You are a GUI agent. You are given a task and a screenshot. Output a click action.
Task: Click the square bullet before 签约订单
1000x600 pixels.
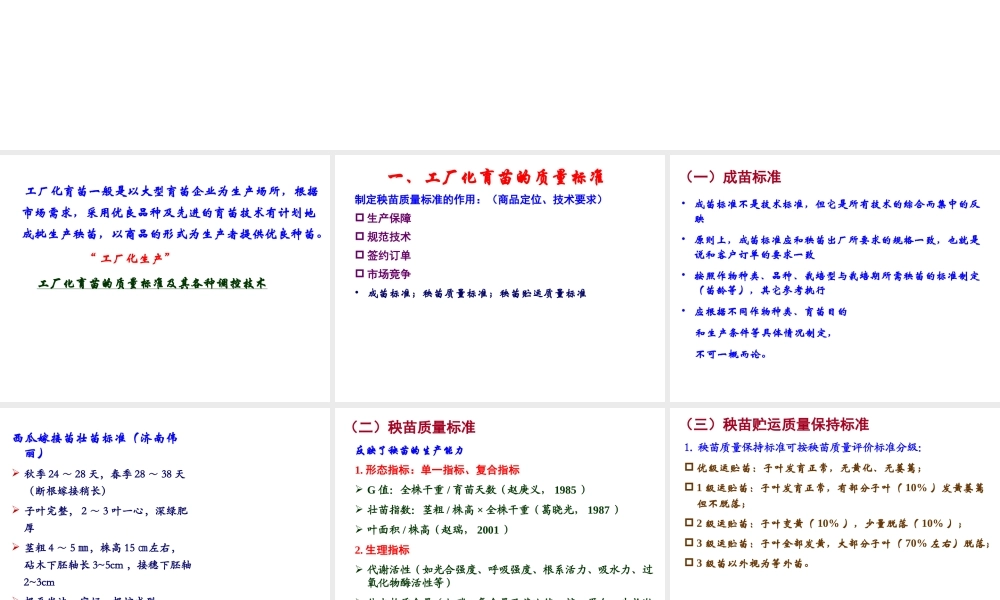point(360,255)
